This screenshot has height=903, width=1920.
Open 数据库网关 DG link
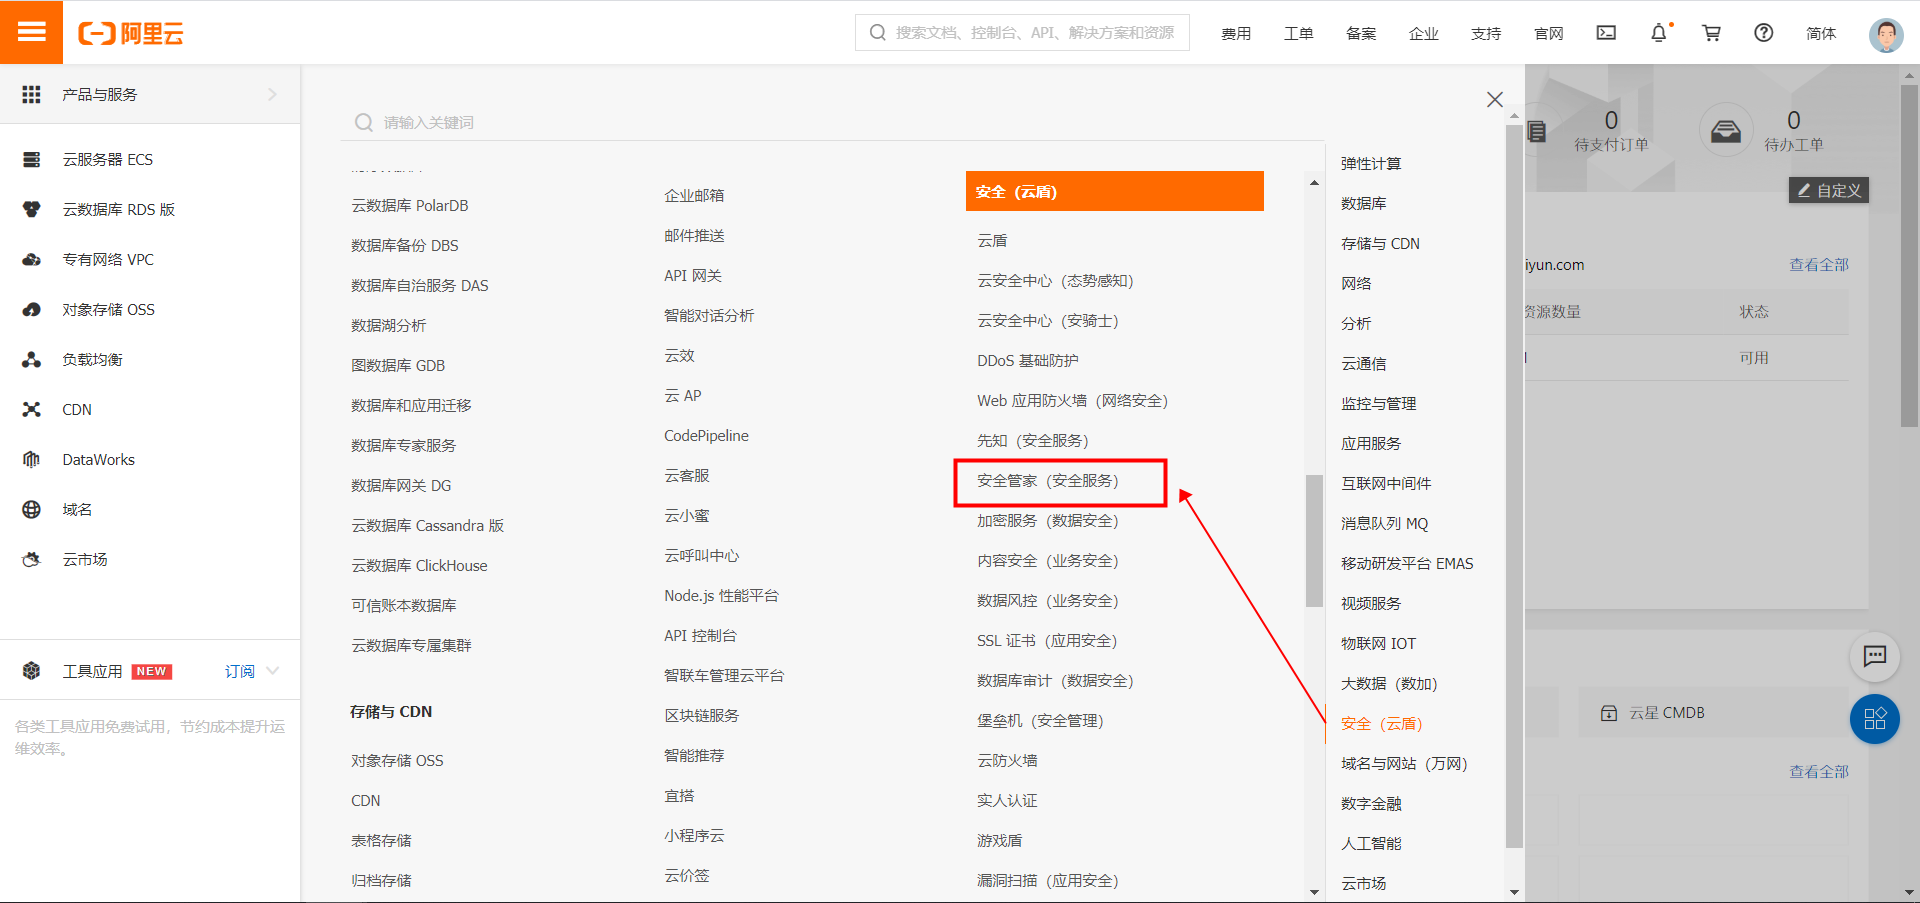(x=401, y=485)
